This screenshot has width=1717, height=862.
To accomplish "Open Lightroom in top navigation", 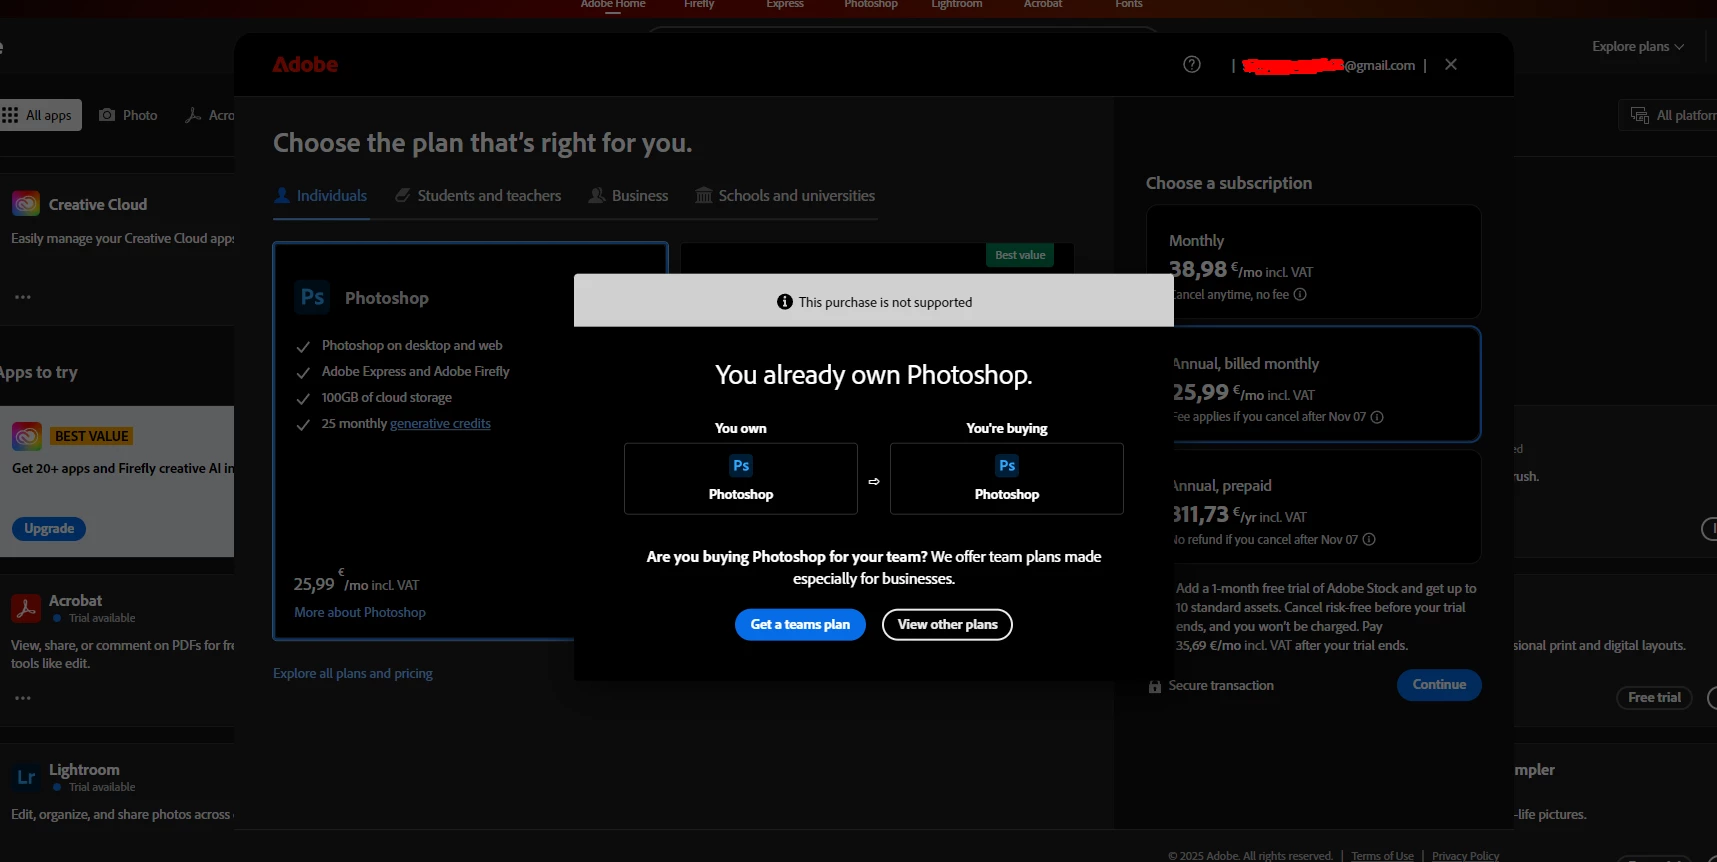I will coord(957,5).
